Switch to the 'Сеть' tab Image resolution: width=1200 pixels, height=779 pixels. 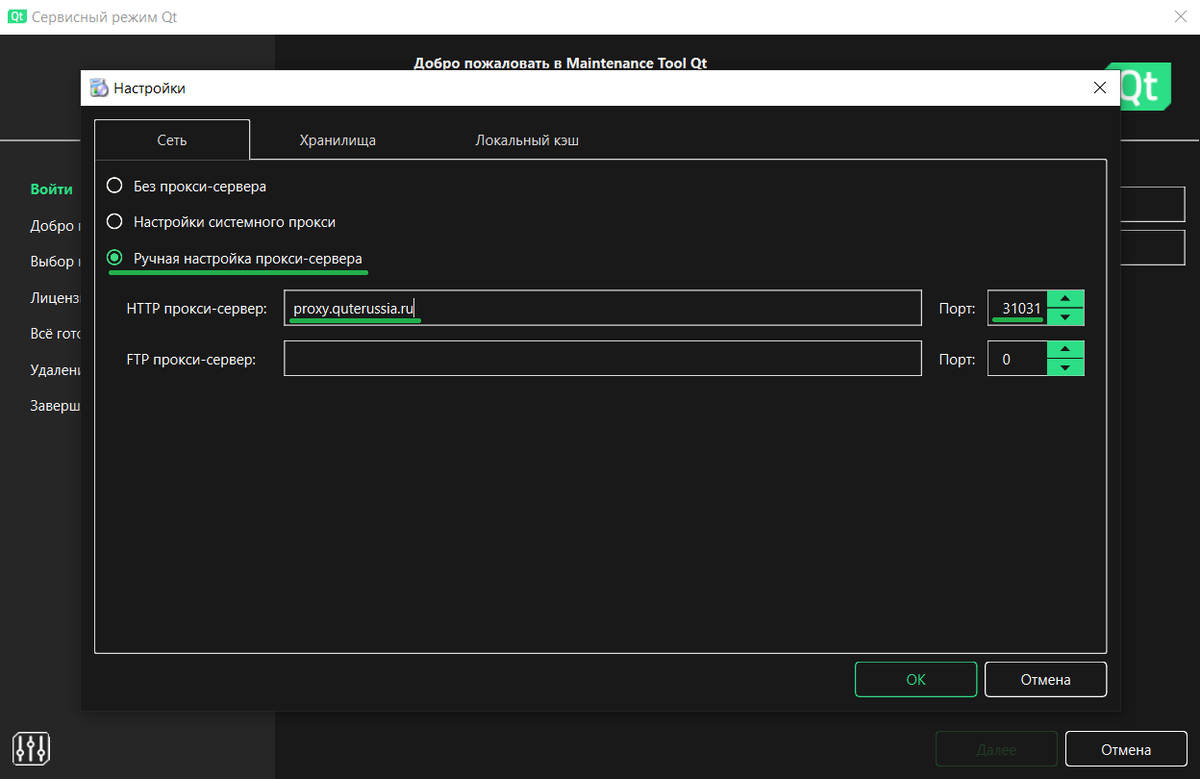pos(172,140)
